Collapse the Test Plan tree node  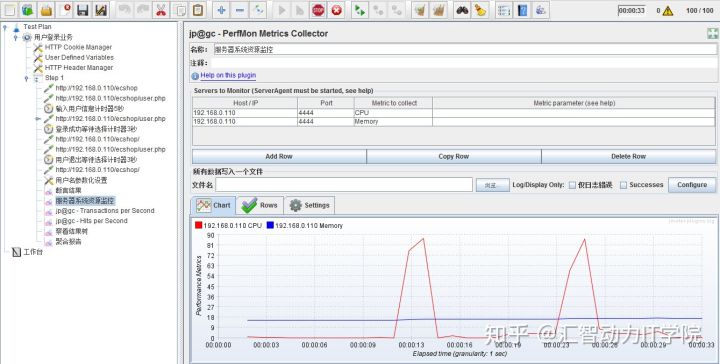click(x=5, y=27)
